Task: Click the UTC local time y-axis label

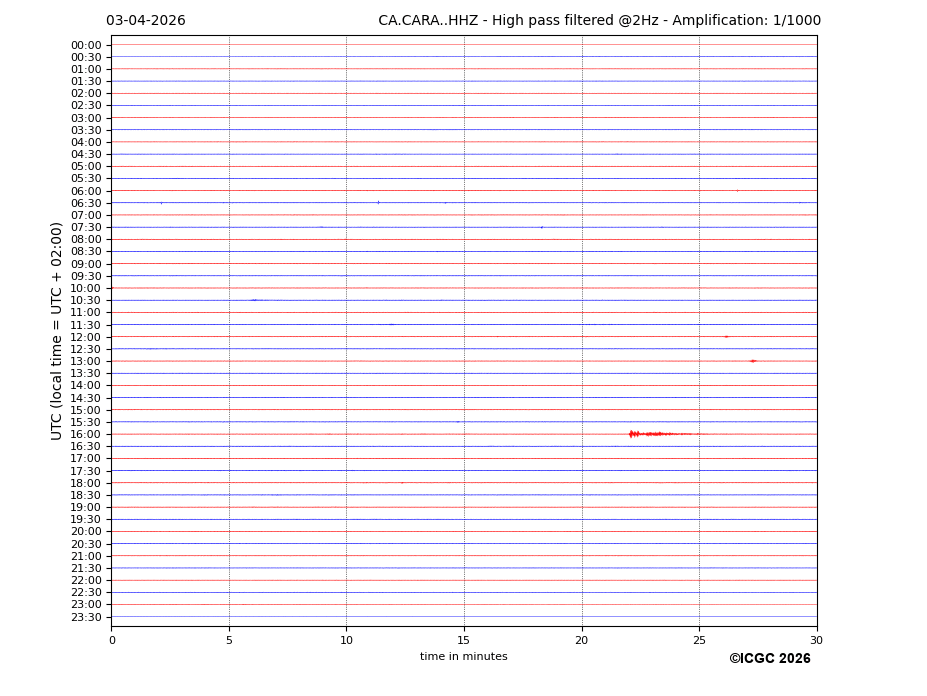Action: (x=57, y=331)
